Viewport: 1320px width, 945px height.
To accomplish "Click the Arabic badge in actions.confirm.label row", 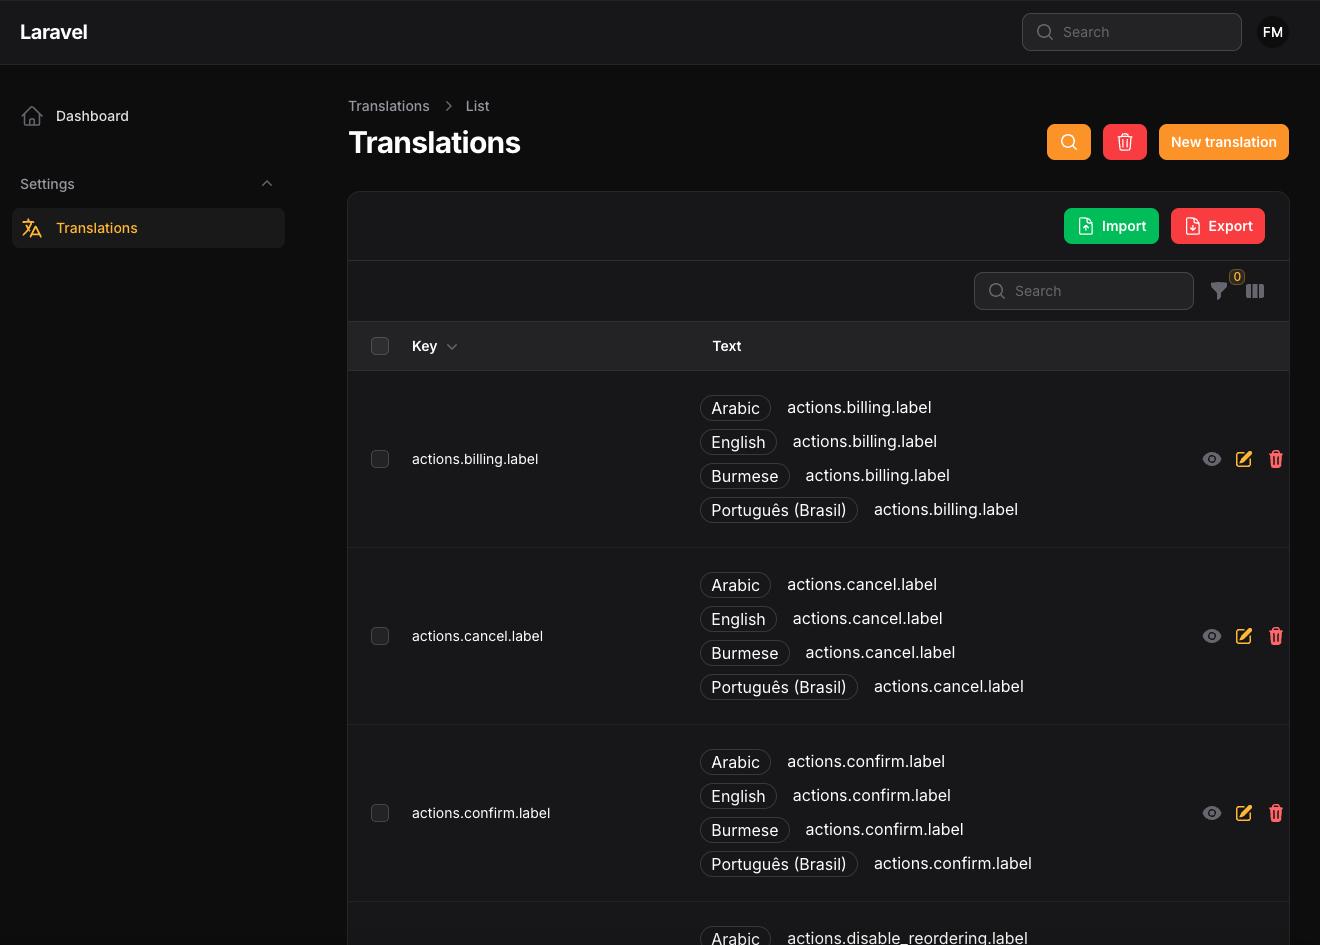I will (735, 762).
